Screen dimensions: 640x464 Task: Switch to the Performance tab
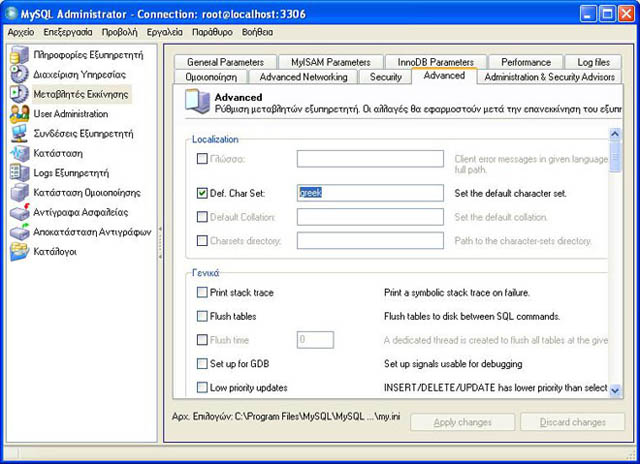tap(526, 62)
